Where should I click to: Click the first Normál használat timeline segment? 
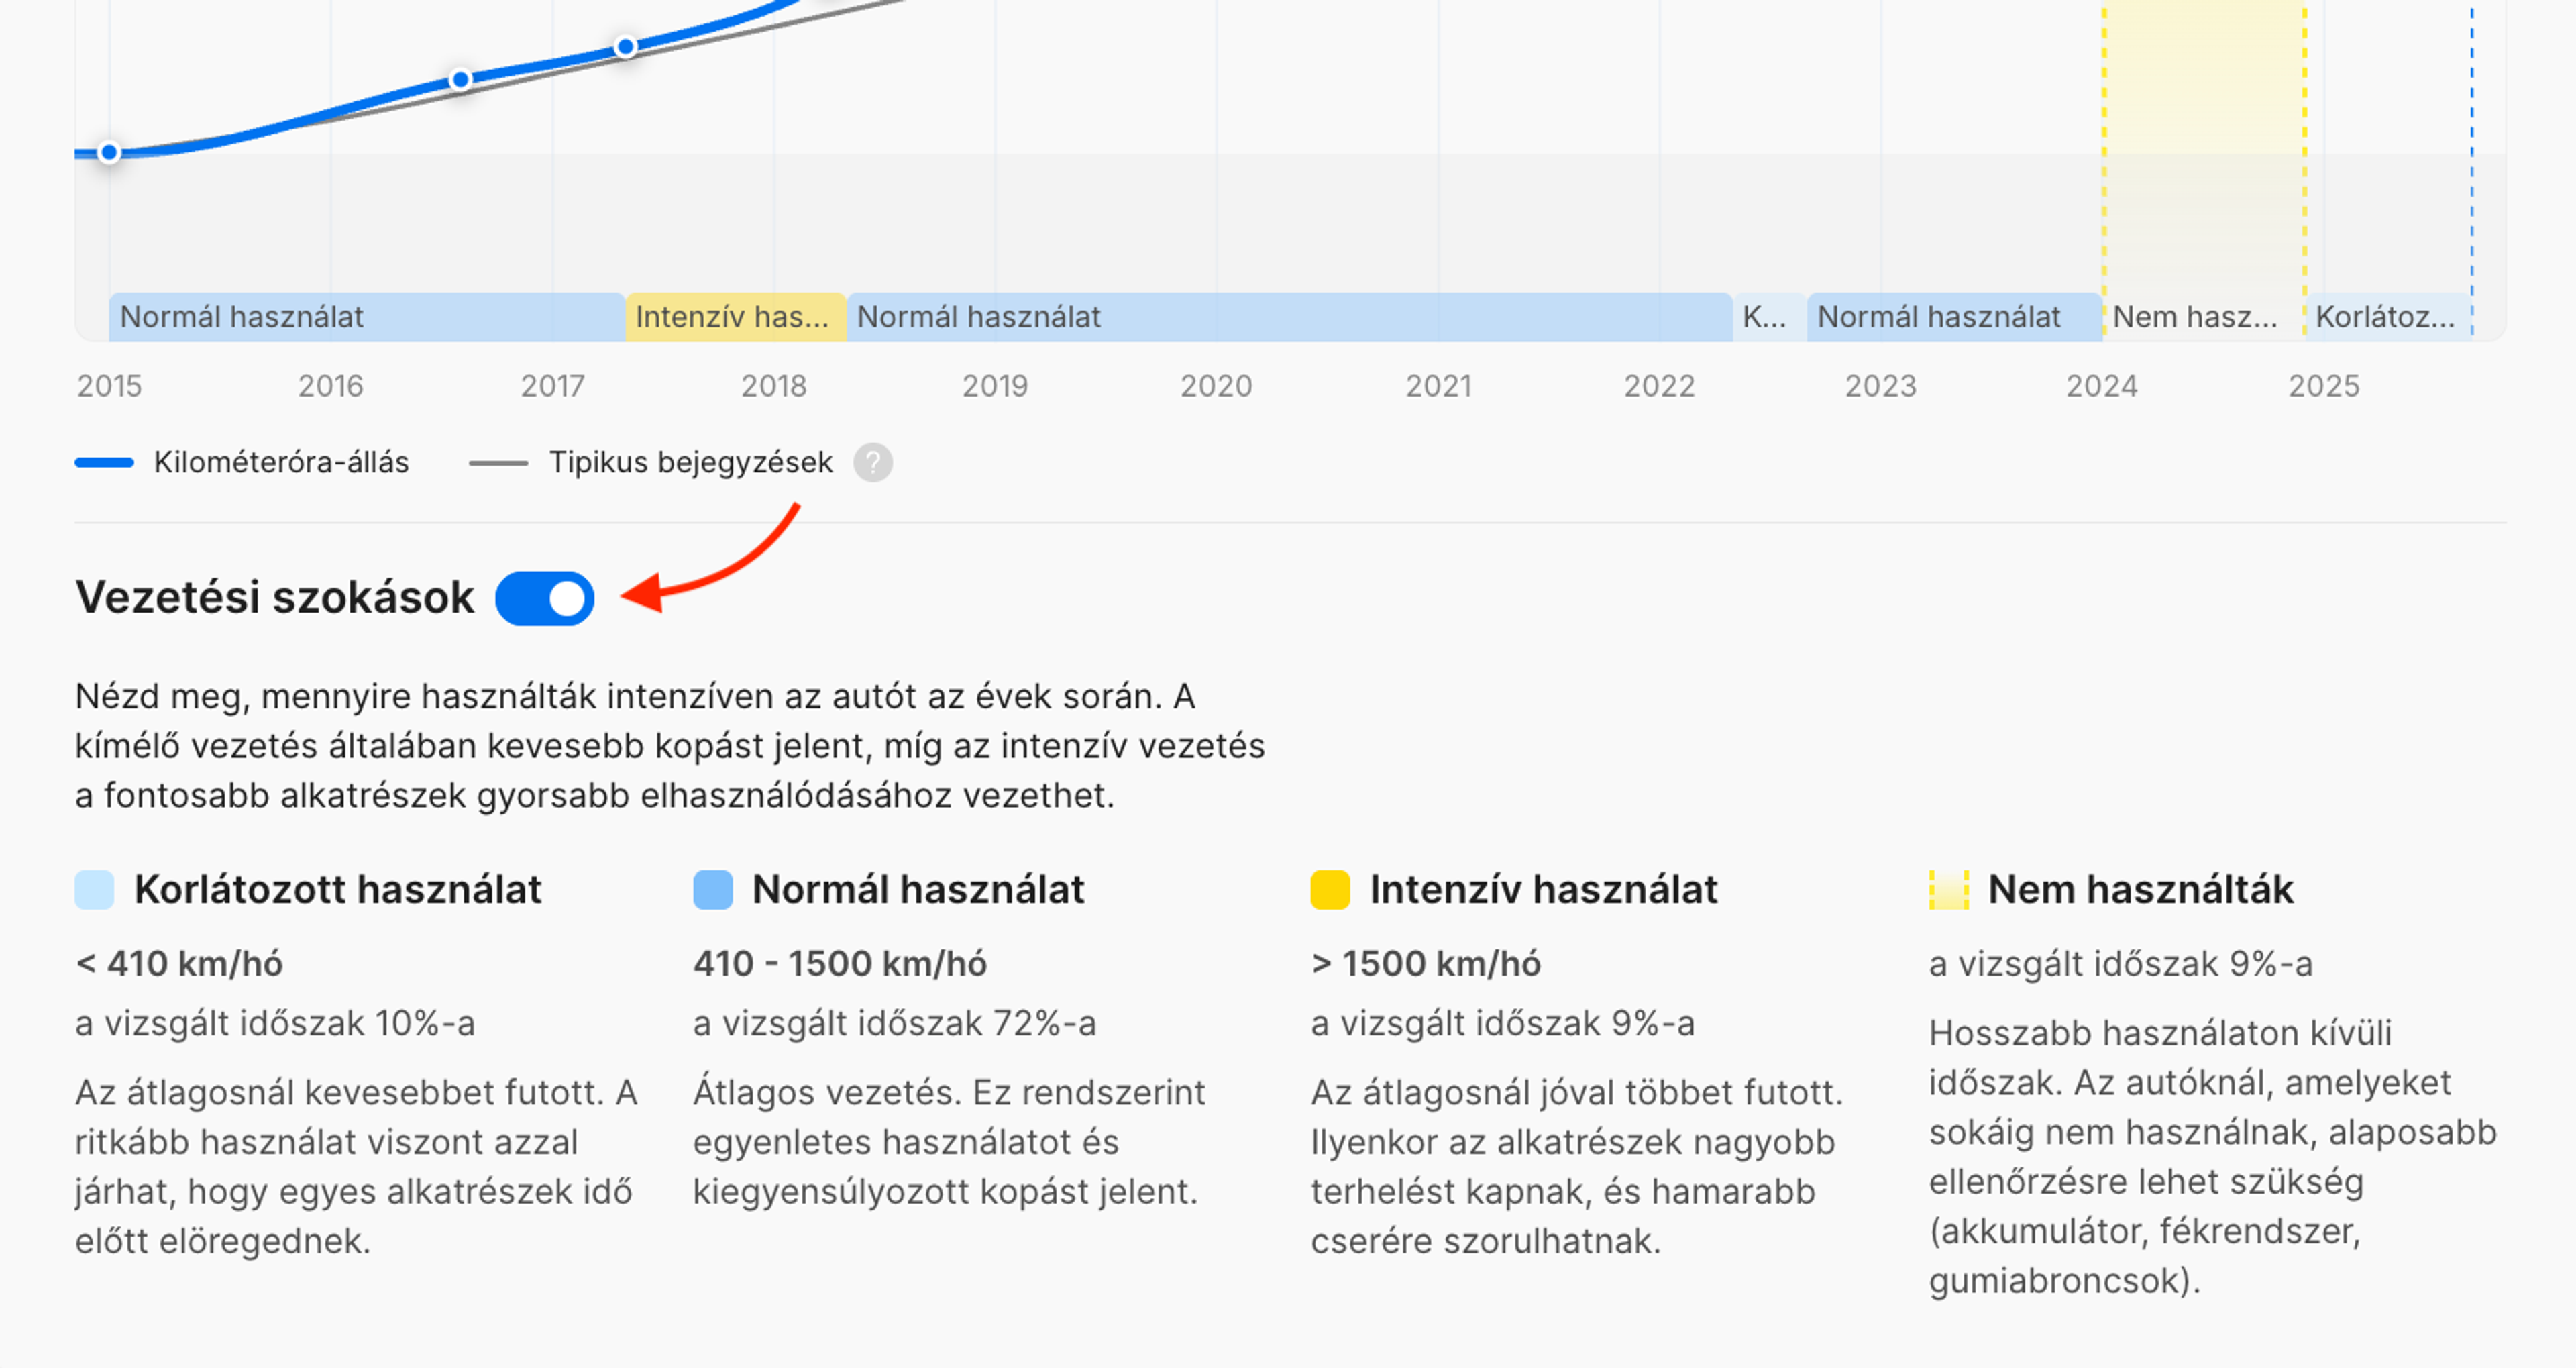click(x=366, y=317)
